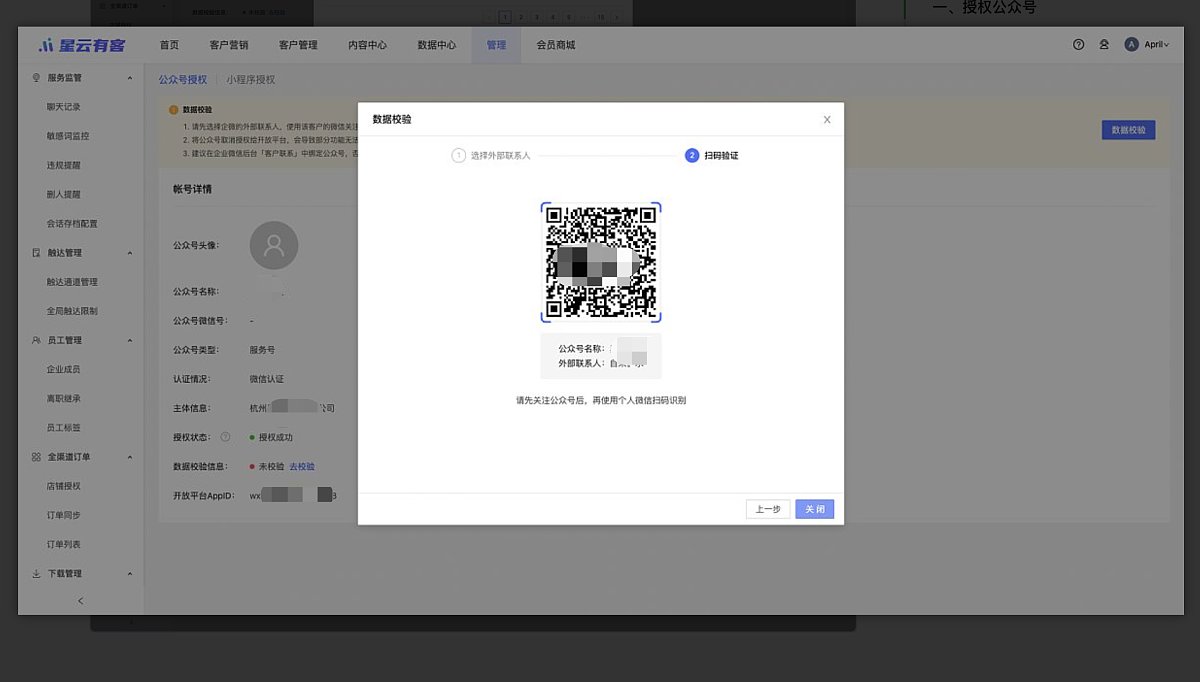Screen dimensions: 1200x682
Task: Open 客户营销 in top navigation
Action: coord(229,45)
